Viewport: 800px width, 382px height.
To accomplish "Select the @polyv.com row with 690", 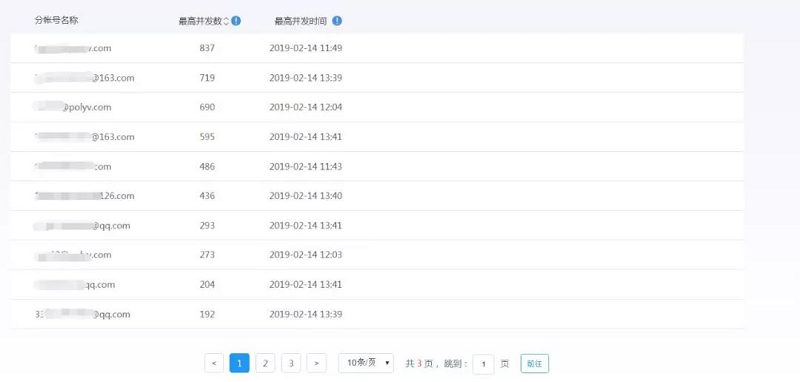I will tap(377, 108).
